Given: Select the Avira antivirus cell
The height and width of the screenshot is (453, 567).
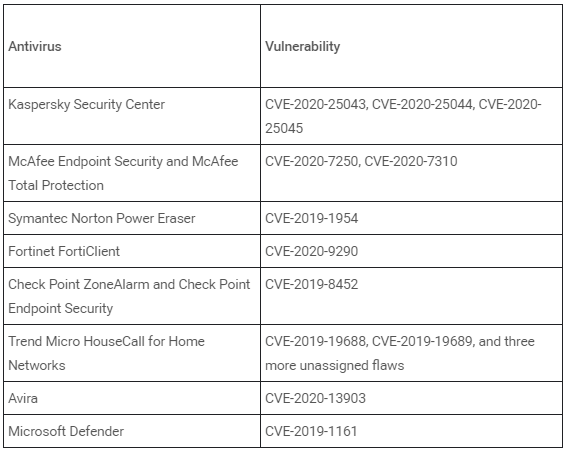Looking at the screenshot, I should pos(132,398).
